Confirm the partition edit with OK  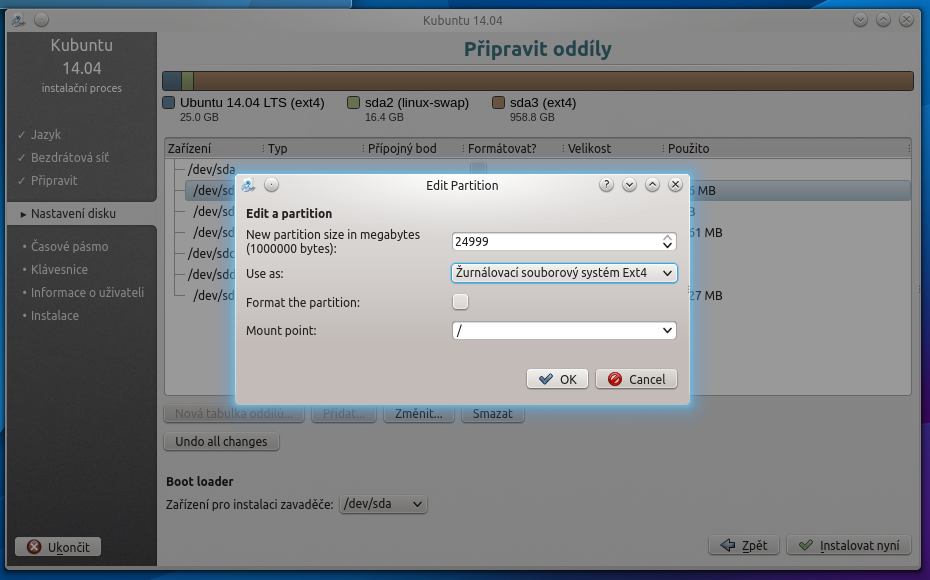pos(557,379)
